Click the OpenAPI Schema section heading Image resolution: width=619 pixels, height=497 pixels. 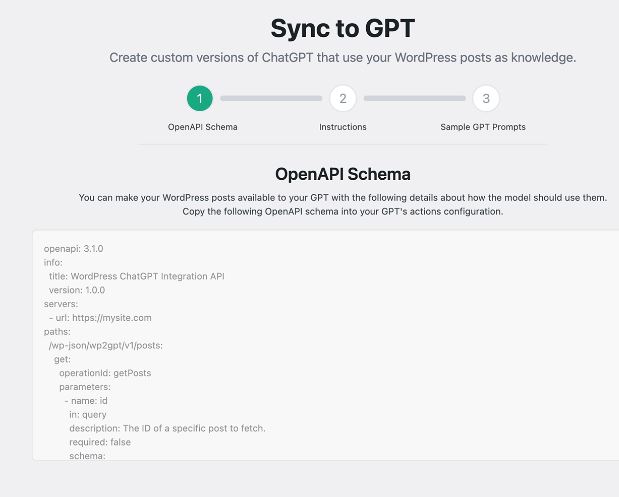point(343,174)
